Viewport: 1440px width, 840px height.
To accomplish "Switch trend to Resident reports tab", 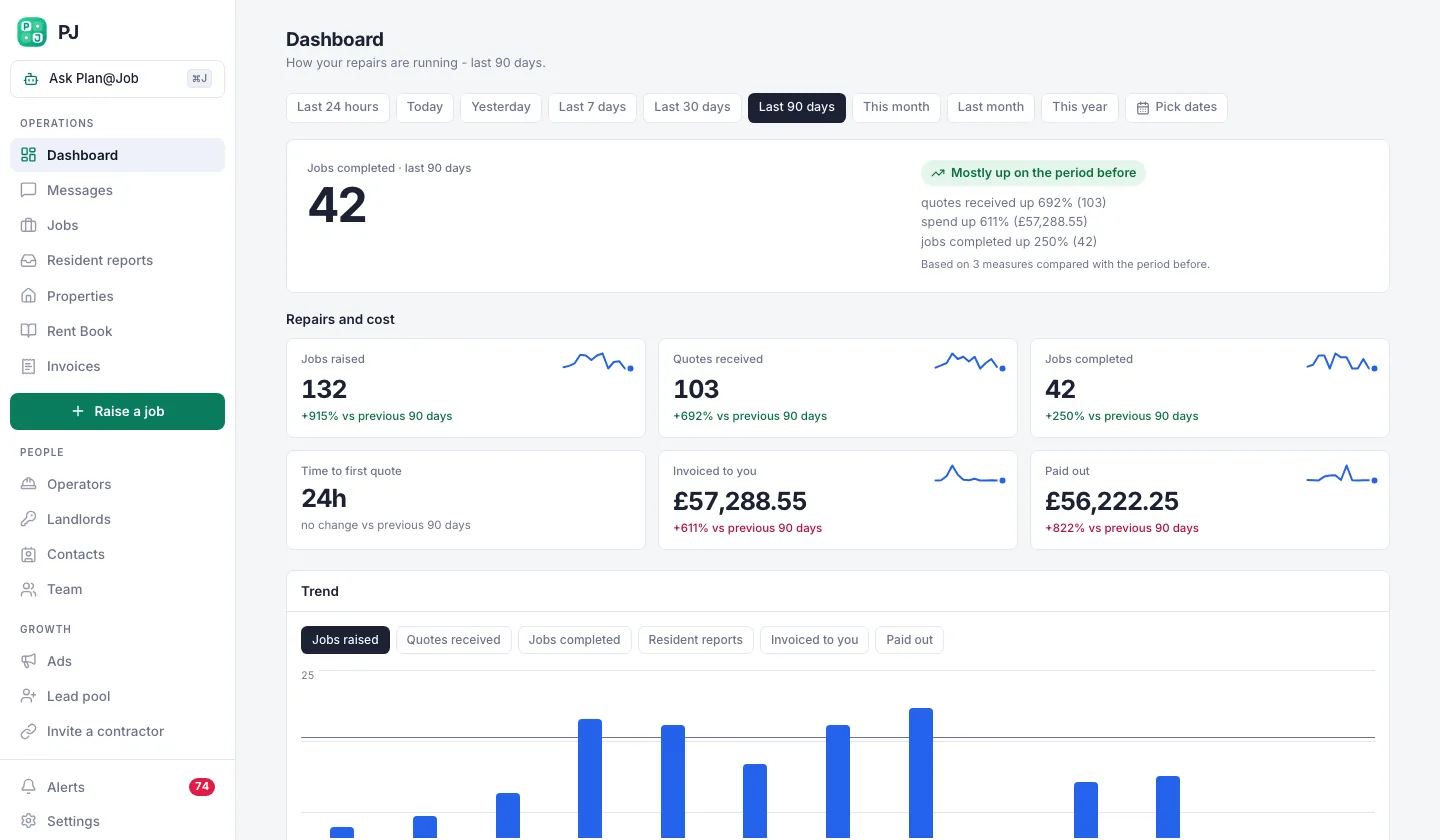I will coord(696,640).
